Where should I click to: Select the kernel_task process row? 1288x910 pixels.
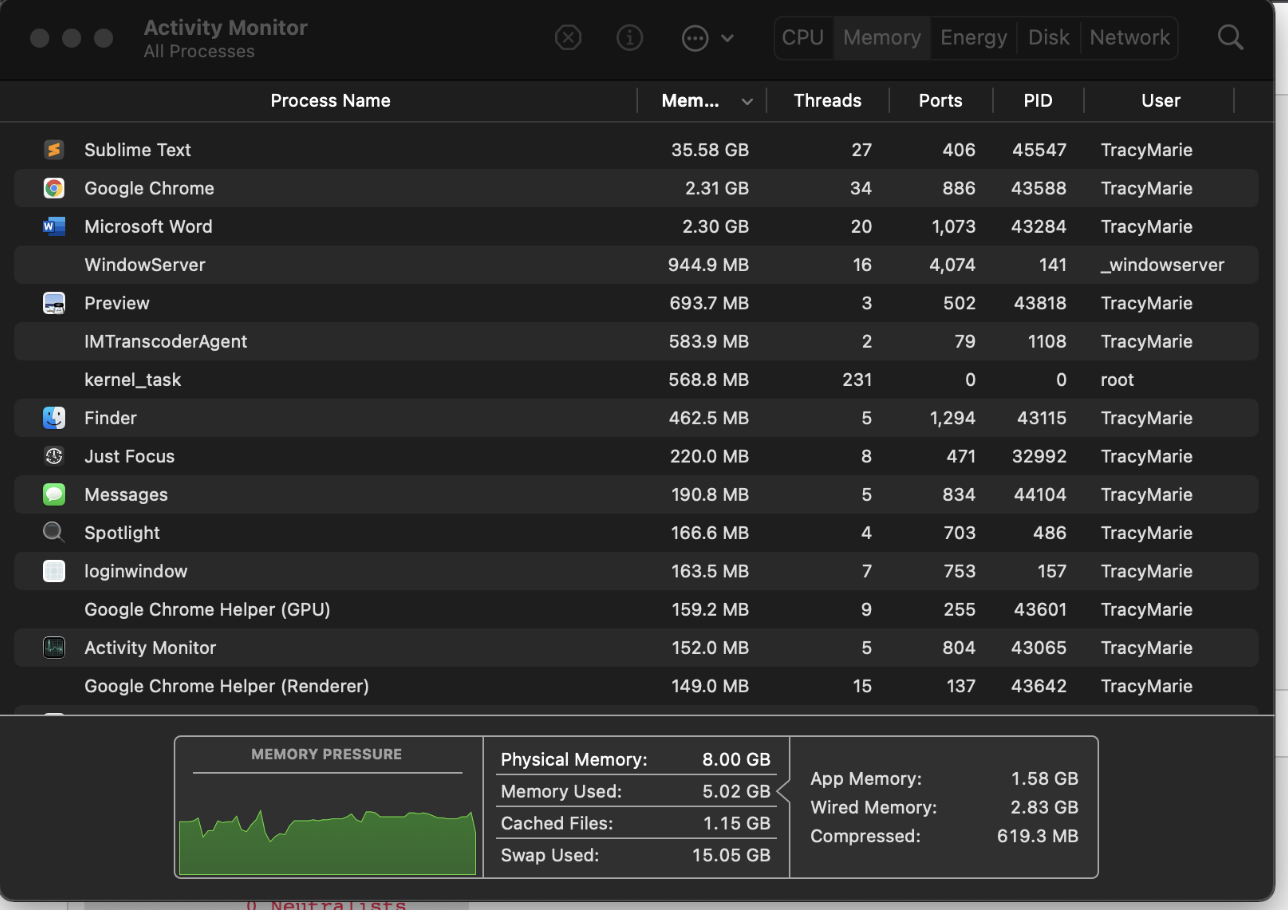133,380
